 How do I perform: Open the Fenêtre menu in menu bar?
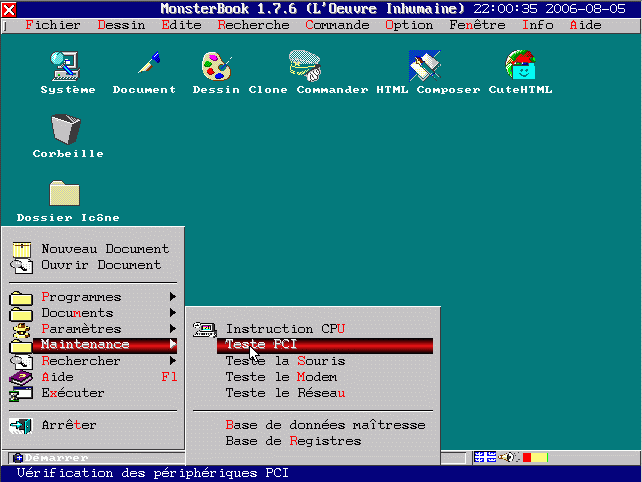pos(477,25)
